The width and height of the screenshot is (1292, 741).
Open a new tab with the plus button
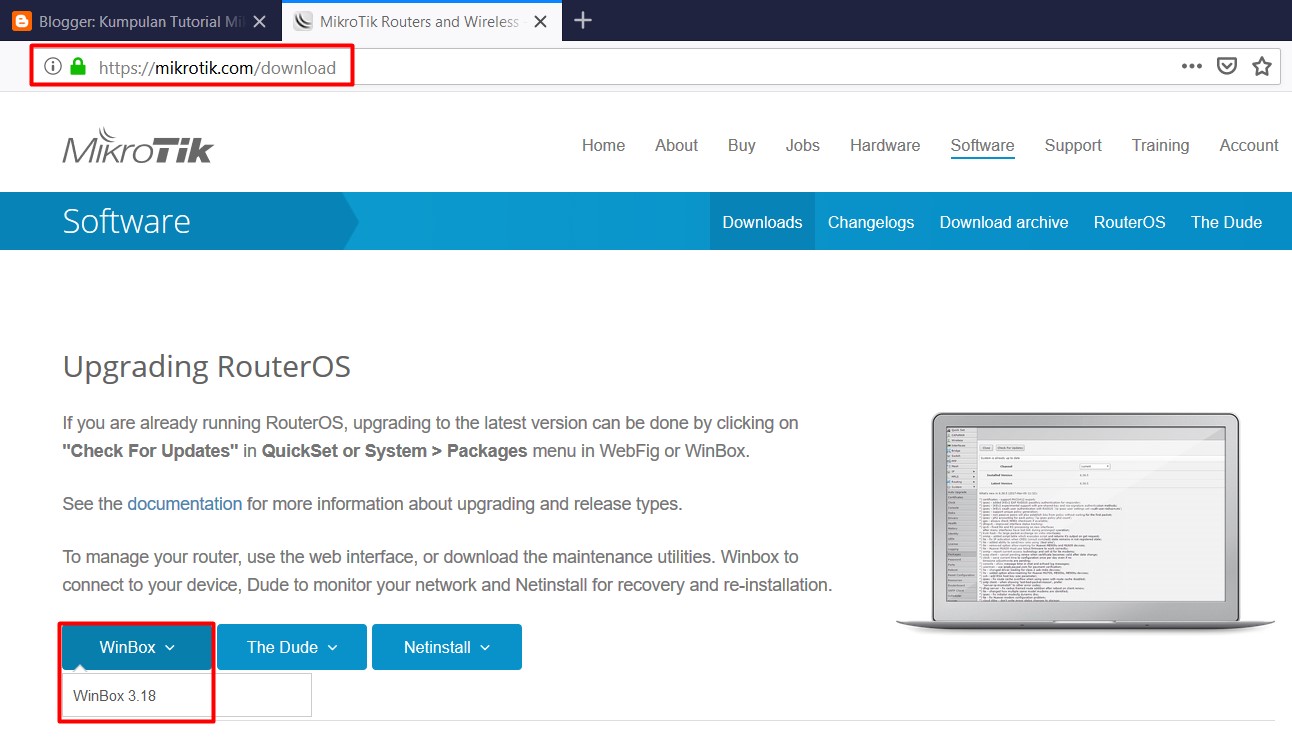(583, 20)
